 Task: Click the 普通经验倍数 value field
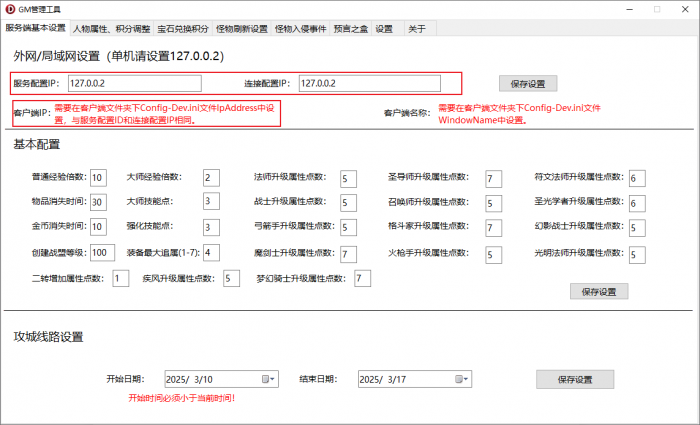pos(98,178)
